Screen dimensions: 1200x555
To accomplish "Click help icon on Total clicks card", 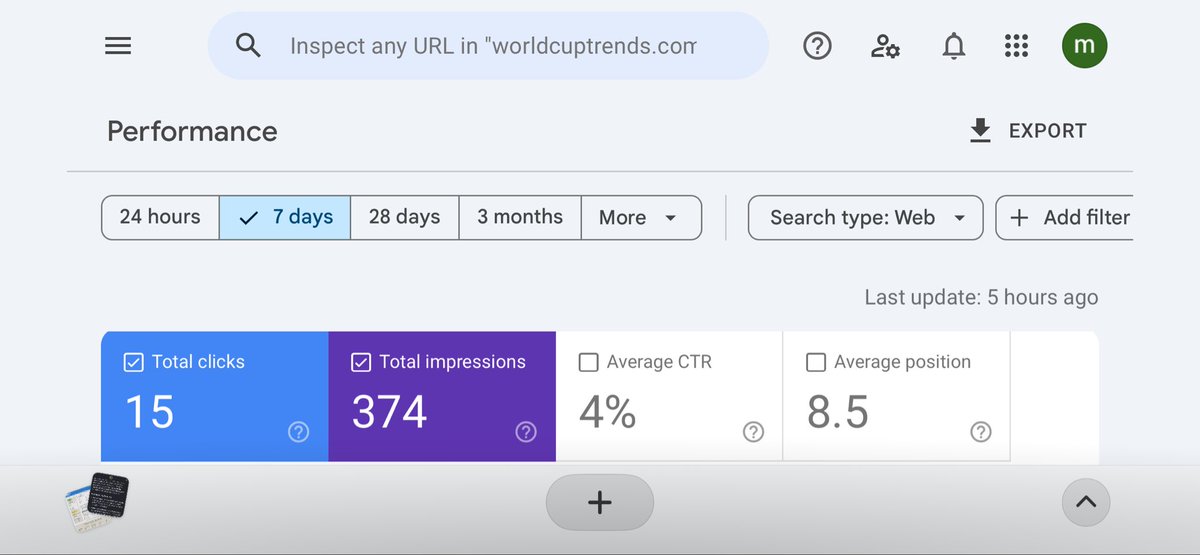I will pyautogui.click(x=298, y=432).
